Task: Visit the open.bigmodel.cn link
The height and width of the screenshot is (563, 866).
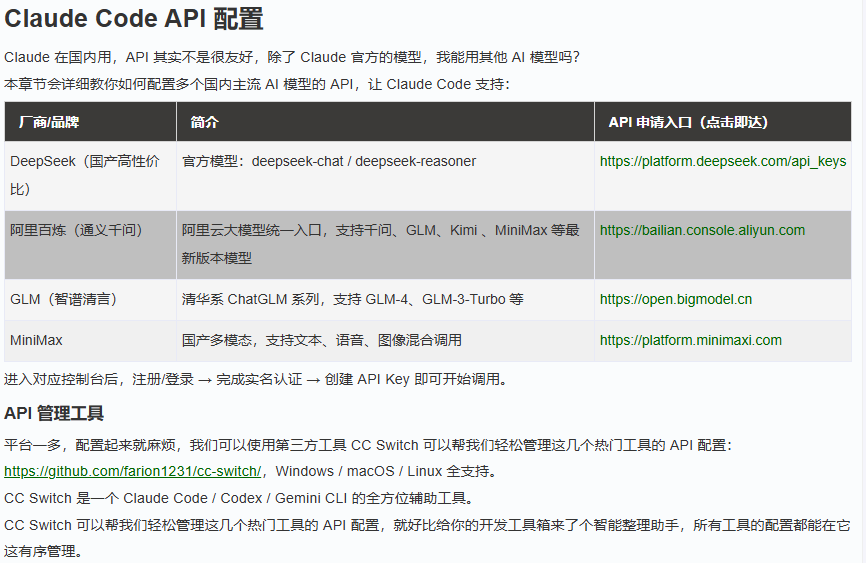Action: point(675,299)
